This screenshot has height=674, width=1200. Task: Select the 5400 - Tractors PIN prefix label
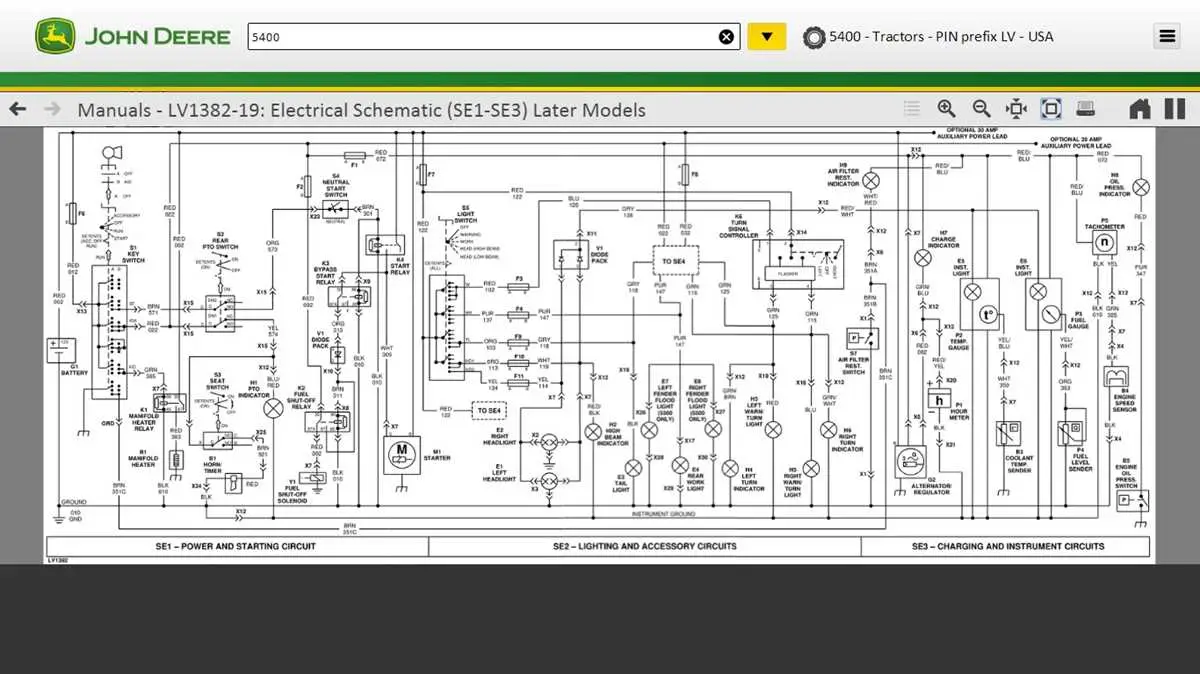pos(941,36)
